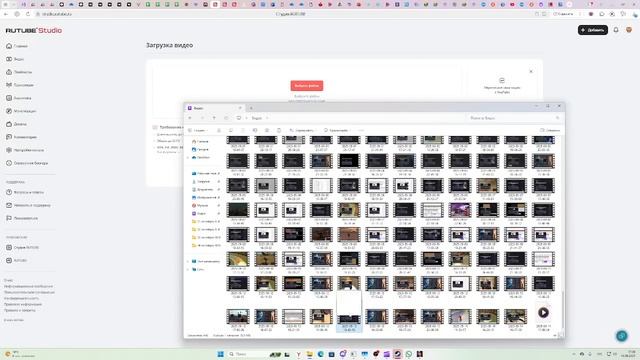Click the YouTube import option in upload panel

point(502,86)
